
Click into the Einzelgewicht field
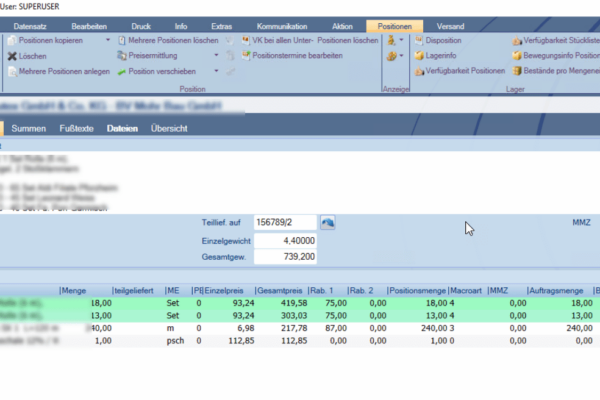coord(285,240)
